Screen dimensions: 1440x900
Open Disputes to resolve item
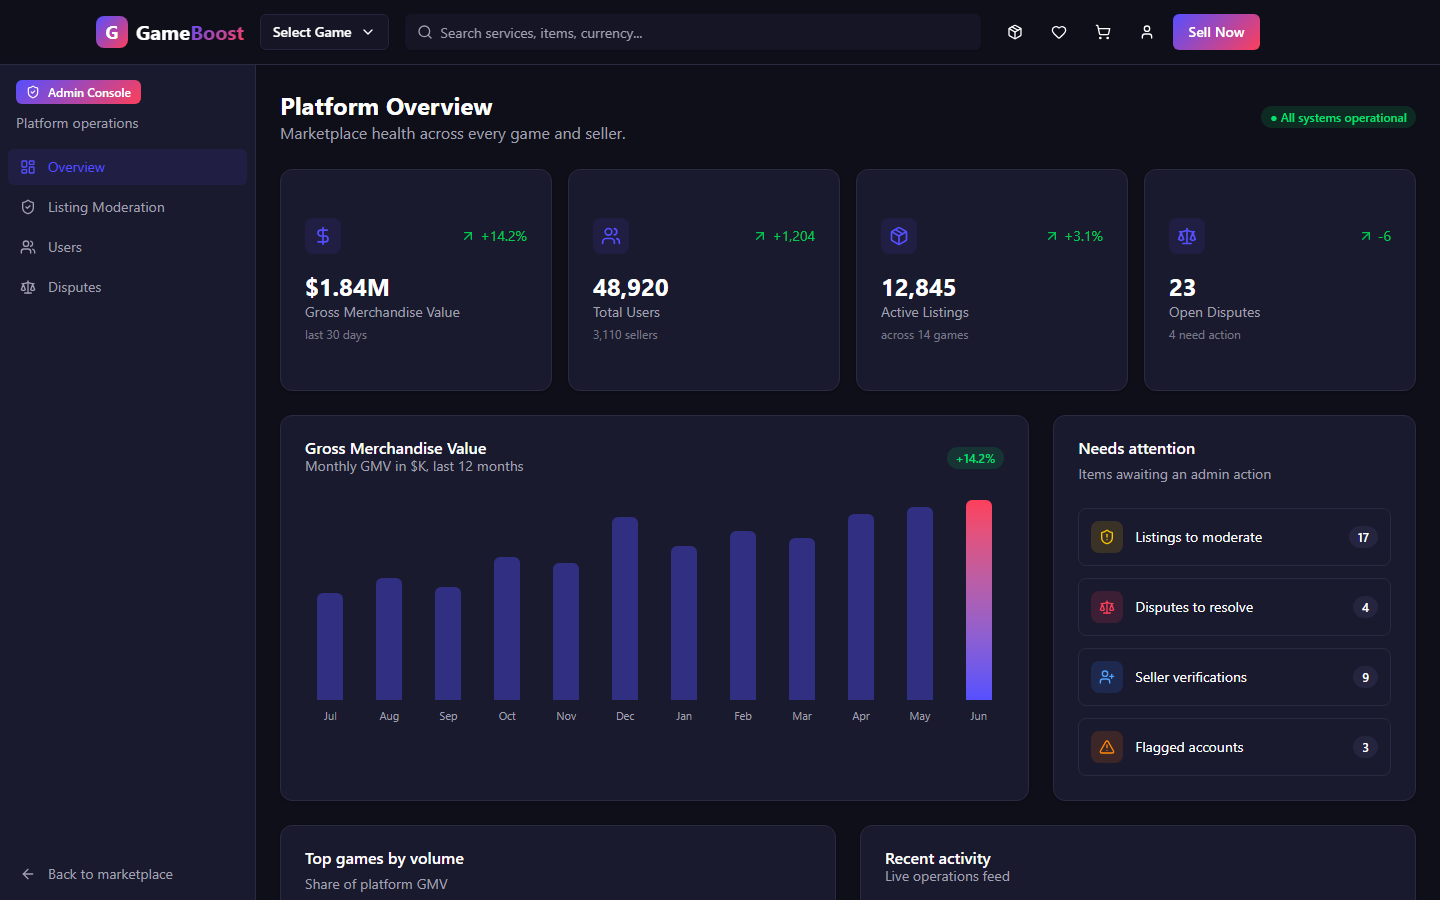1234,607
